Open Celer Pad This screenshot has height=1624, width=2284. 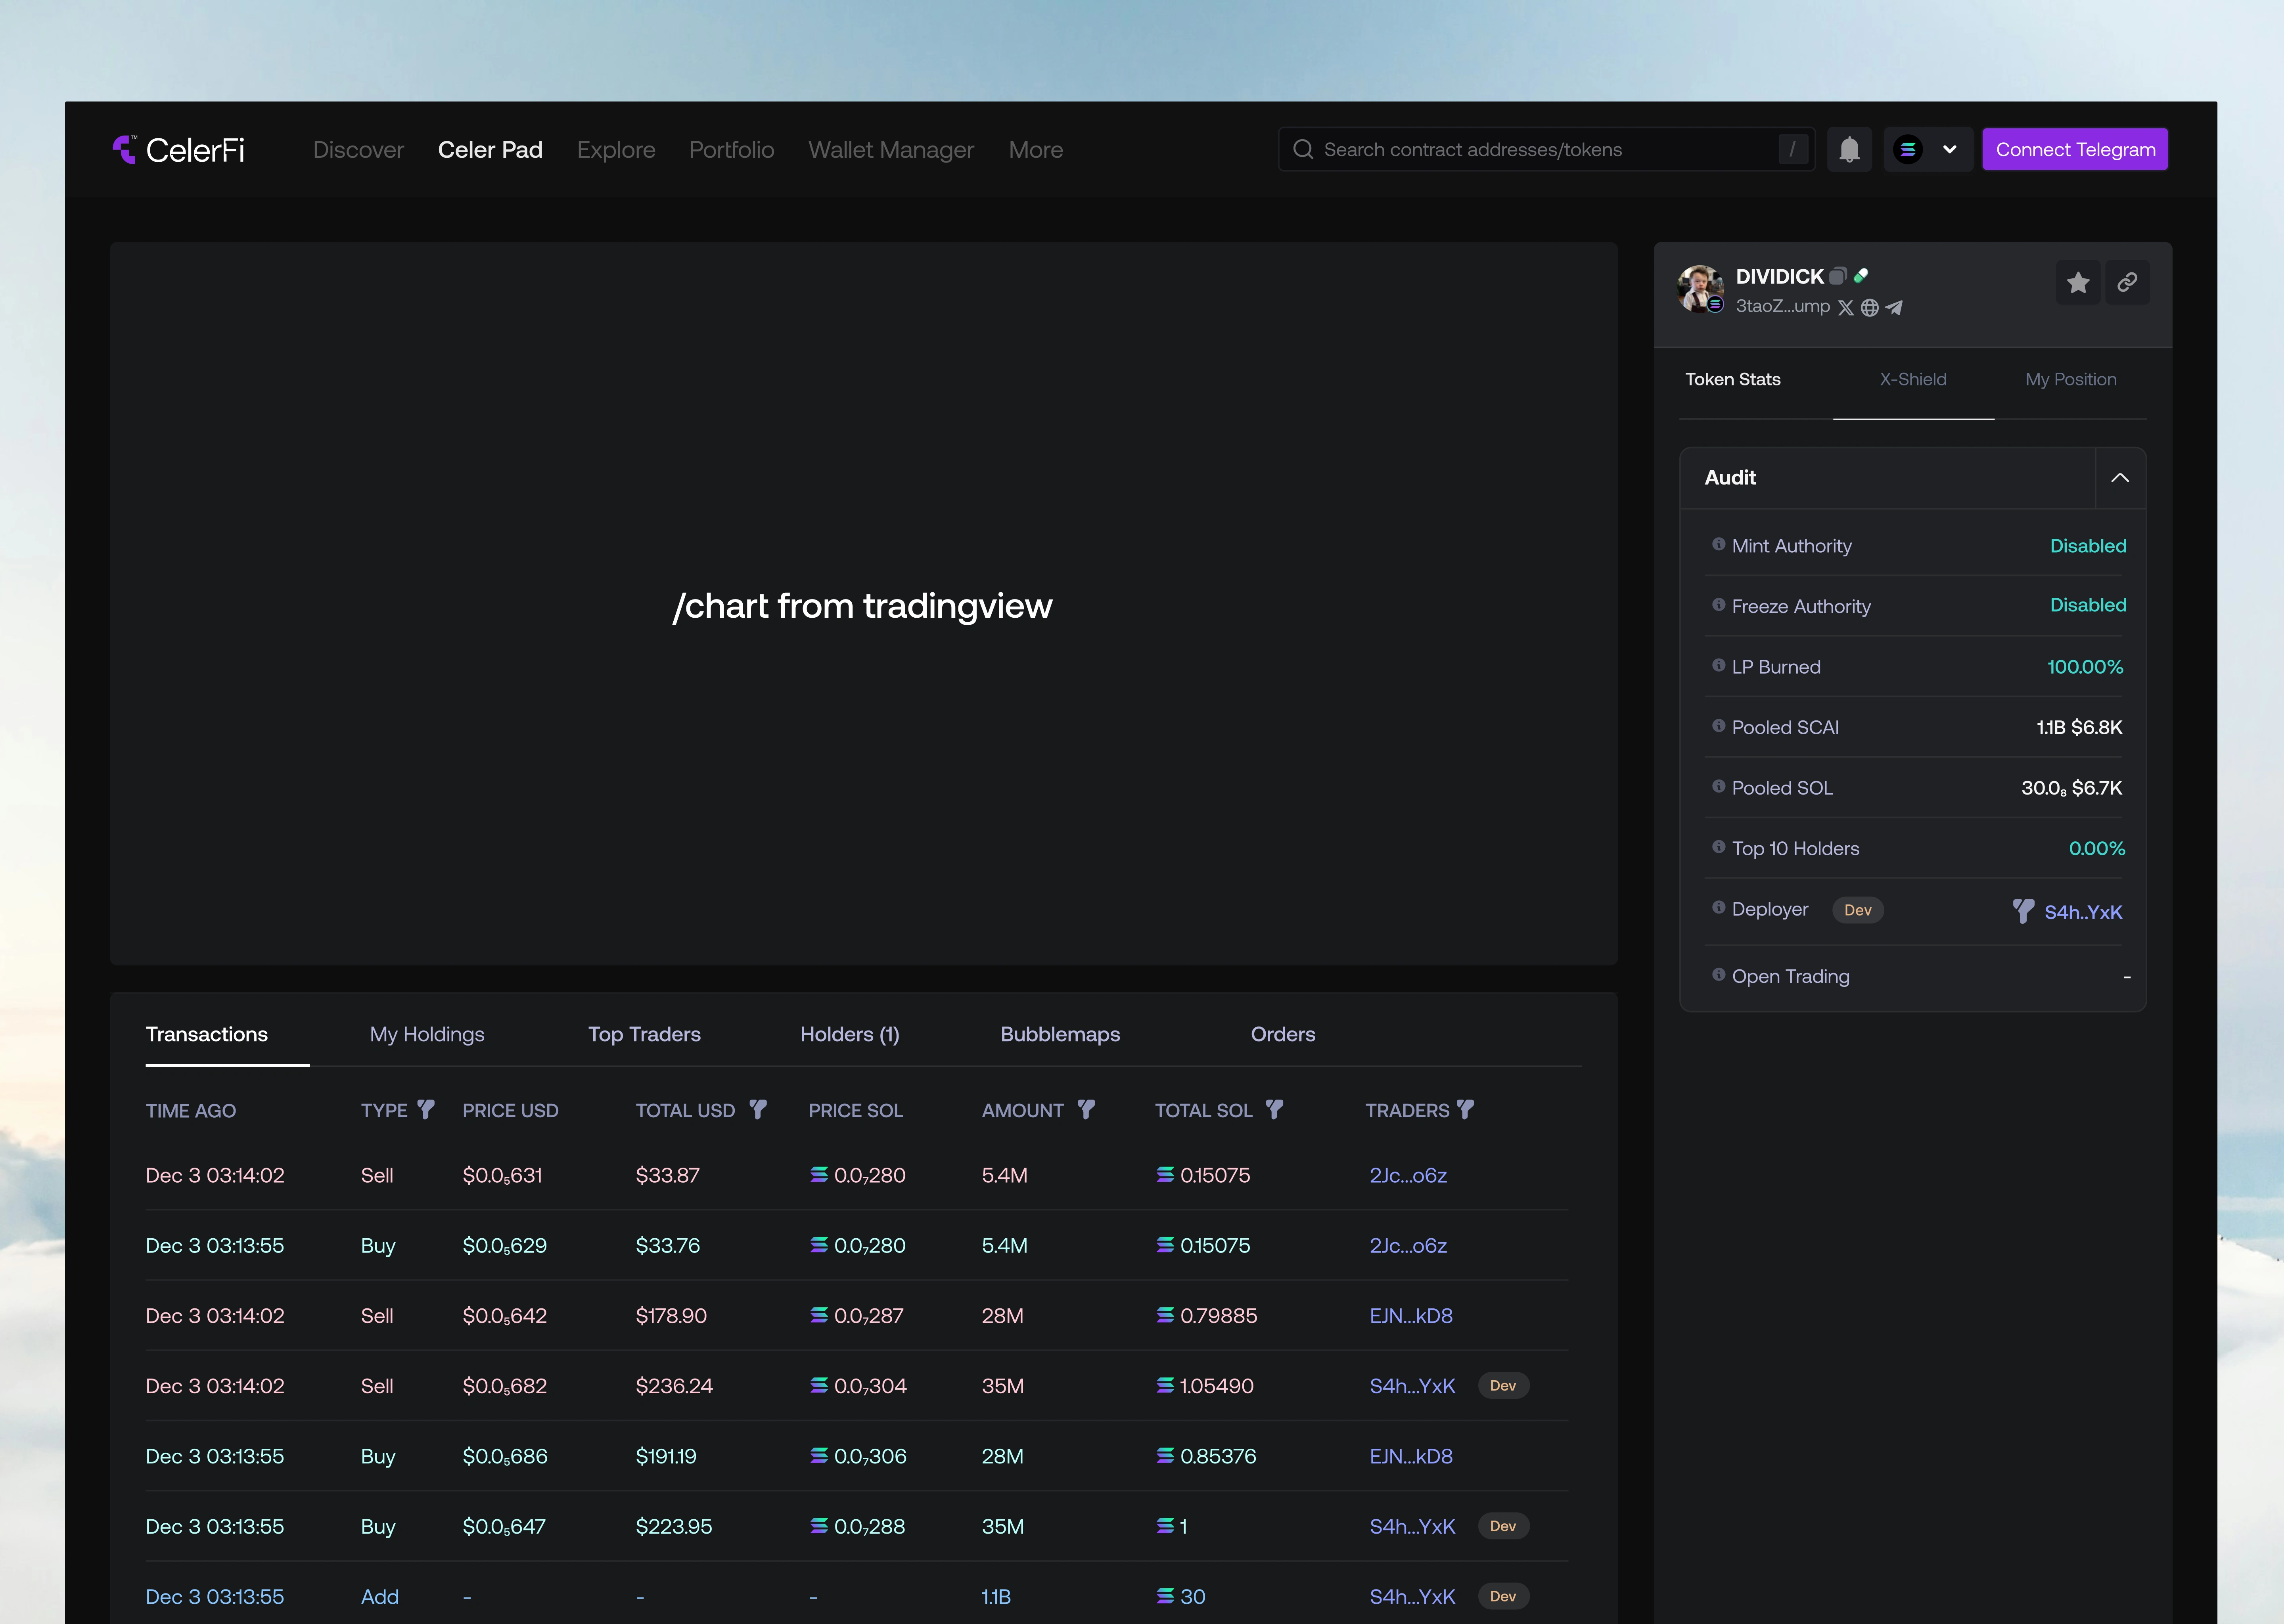pos(490,150)
